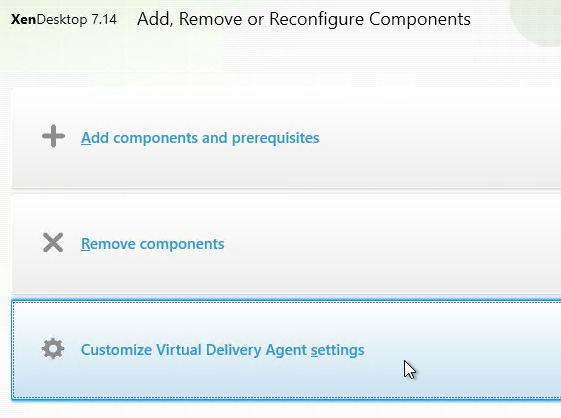Click the gray X remove icon
This screenshot has width=561, height=418.
[x=53, y=242]
